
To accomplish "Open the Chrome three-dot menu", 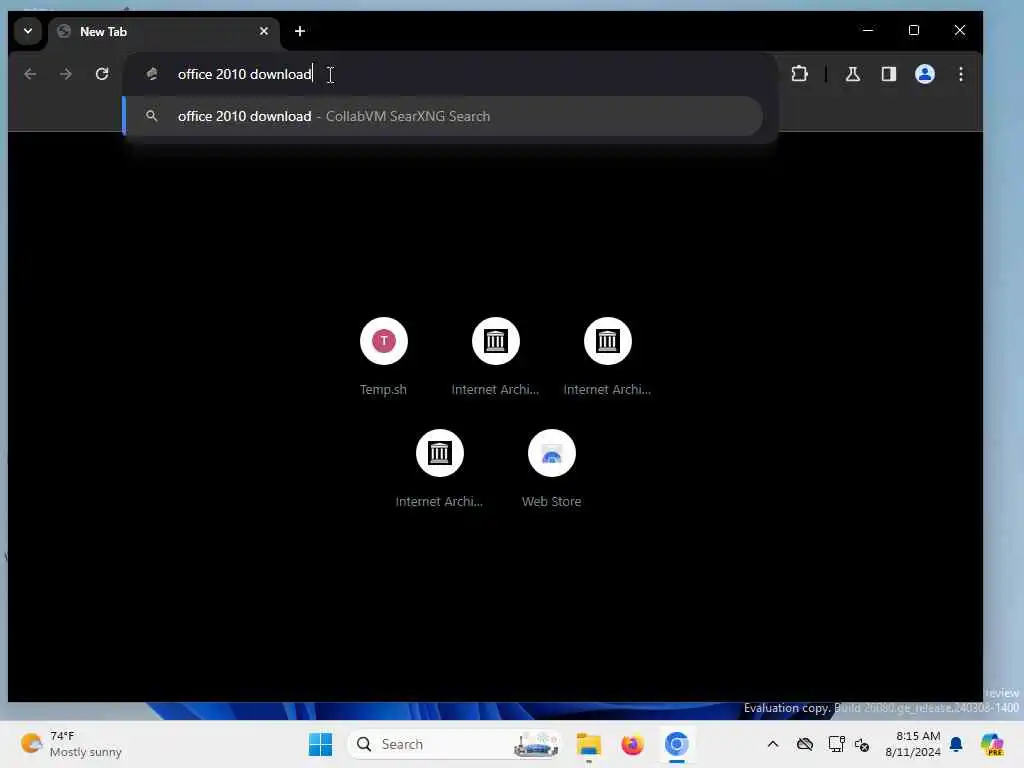I will 961,74.
